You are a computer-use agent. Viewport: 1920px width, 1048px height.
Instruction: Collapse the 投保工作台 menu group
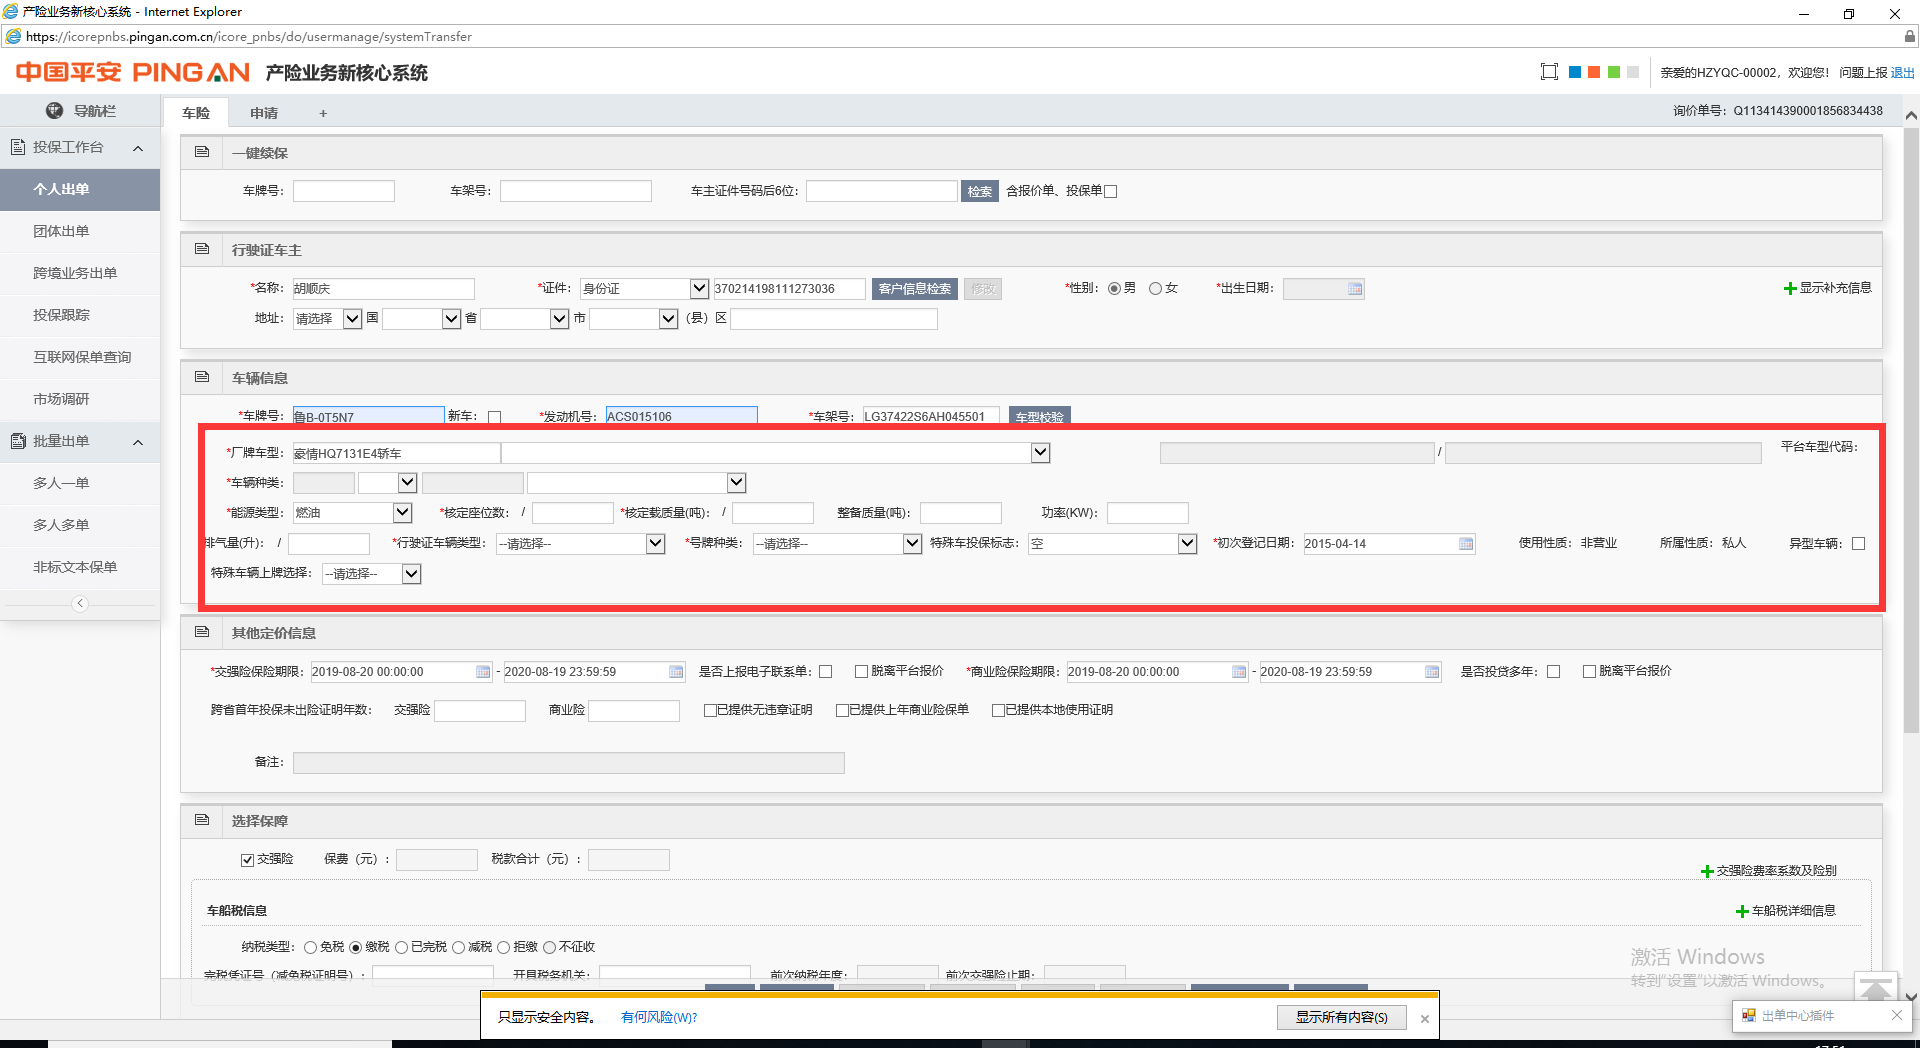pos(138,148)
